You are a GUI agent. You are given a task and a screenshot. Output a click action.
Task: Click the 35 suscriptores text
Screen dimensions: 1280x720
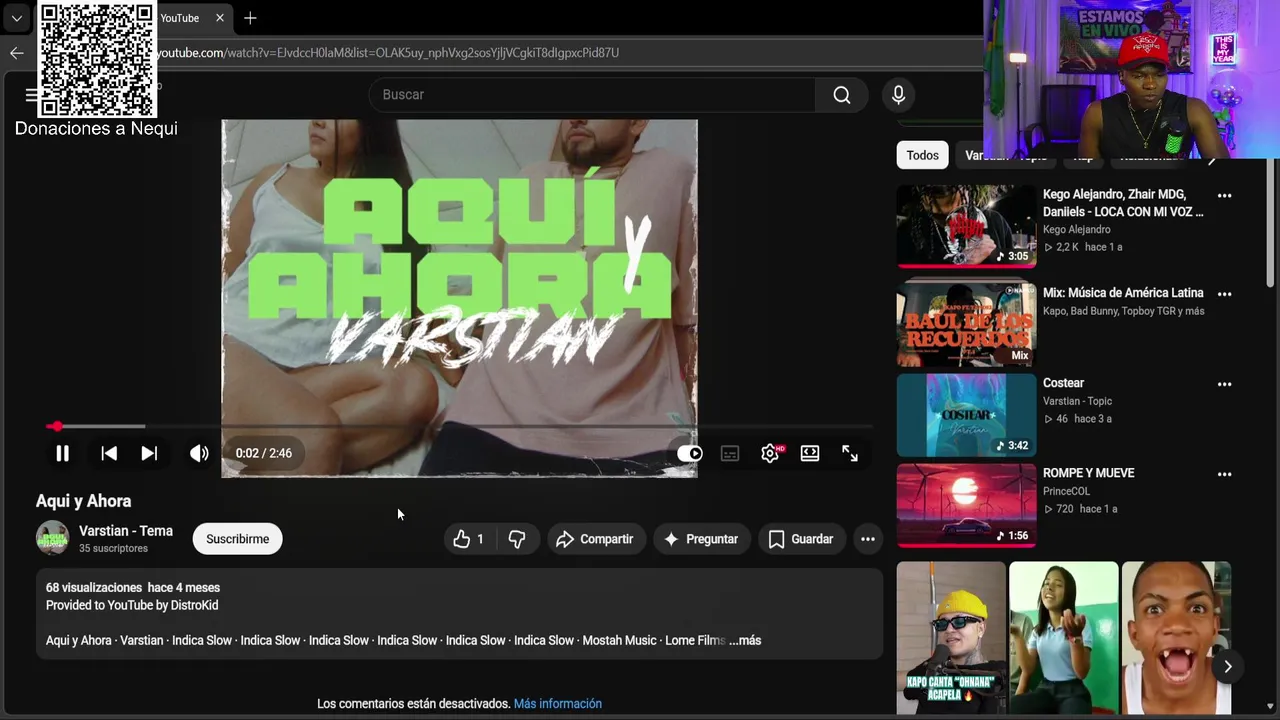click(113, 549)
